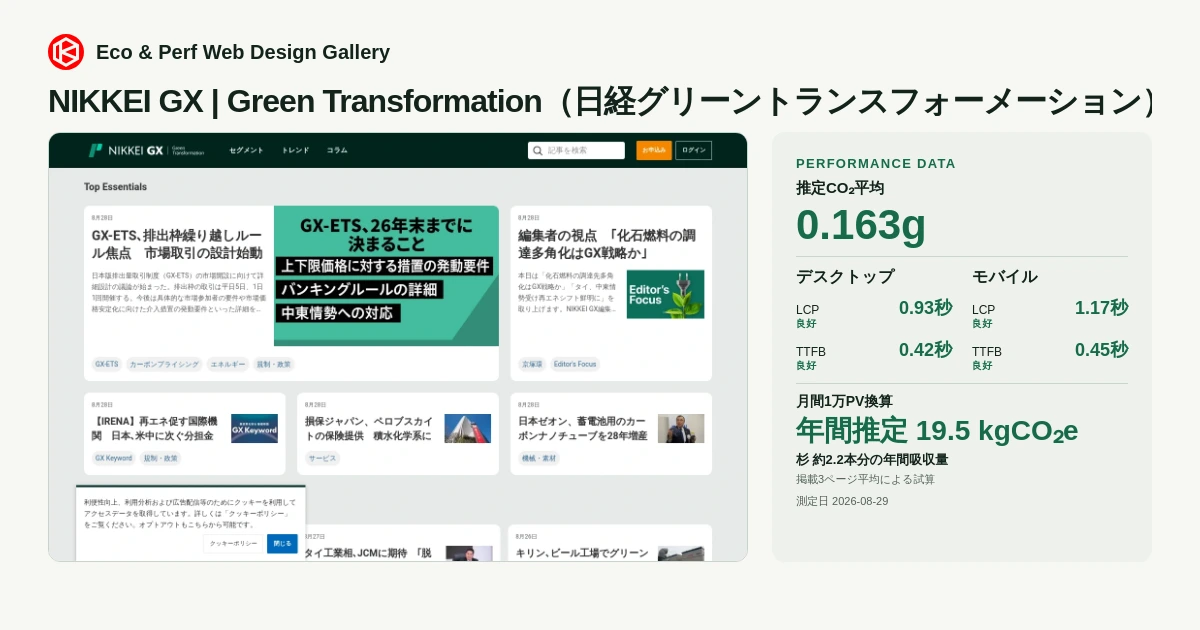Click the building thumbnail in the 損保ジャパン card
The image size is (1200, 630).
(468, 428)
